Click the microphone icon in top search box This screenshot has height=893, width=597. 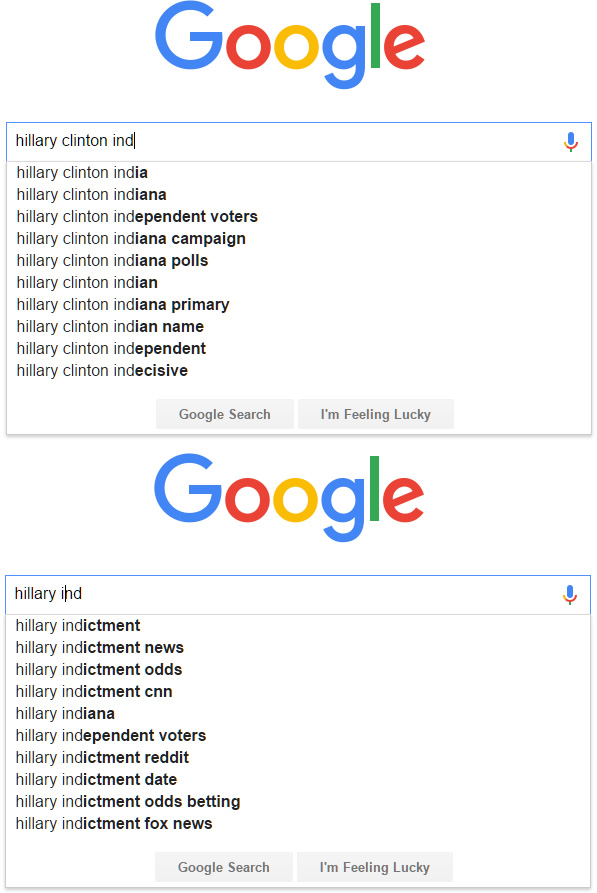pyautogui.click(x=571, y=142)
